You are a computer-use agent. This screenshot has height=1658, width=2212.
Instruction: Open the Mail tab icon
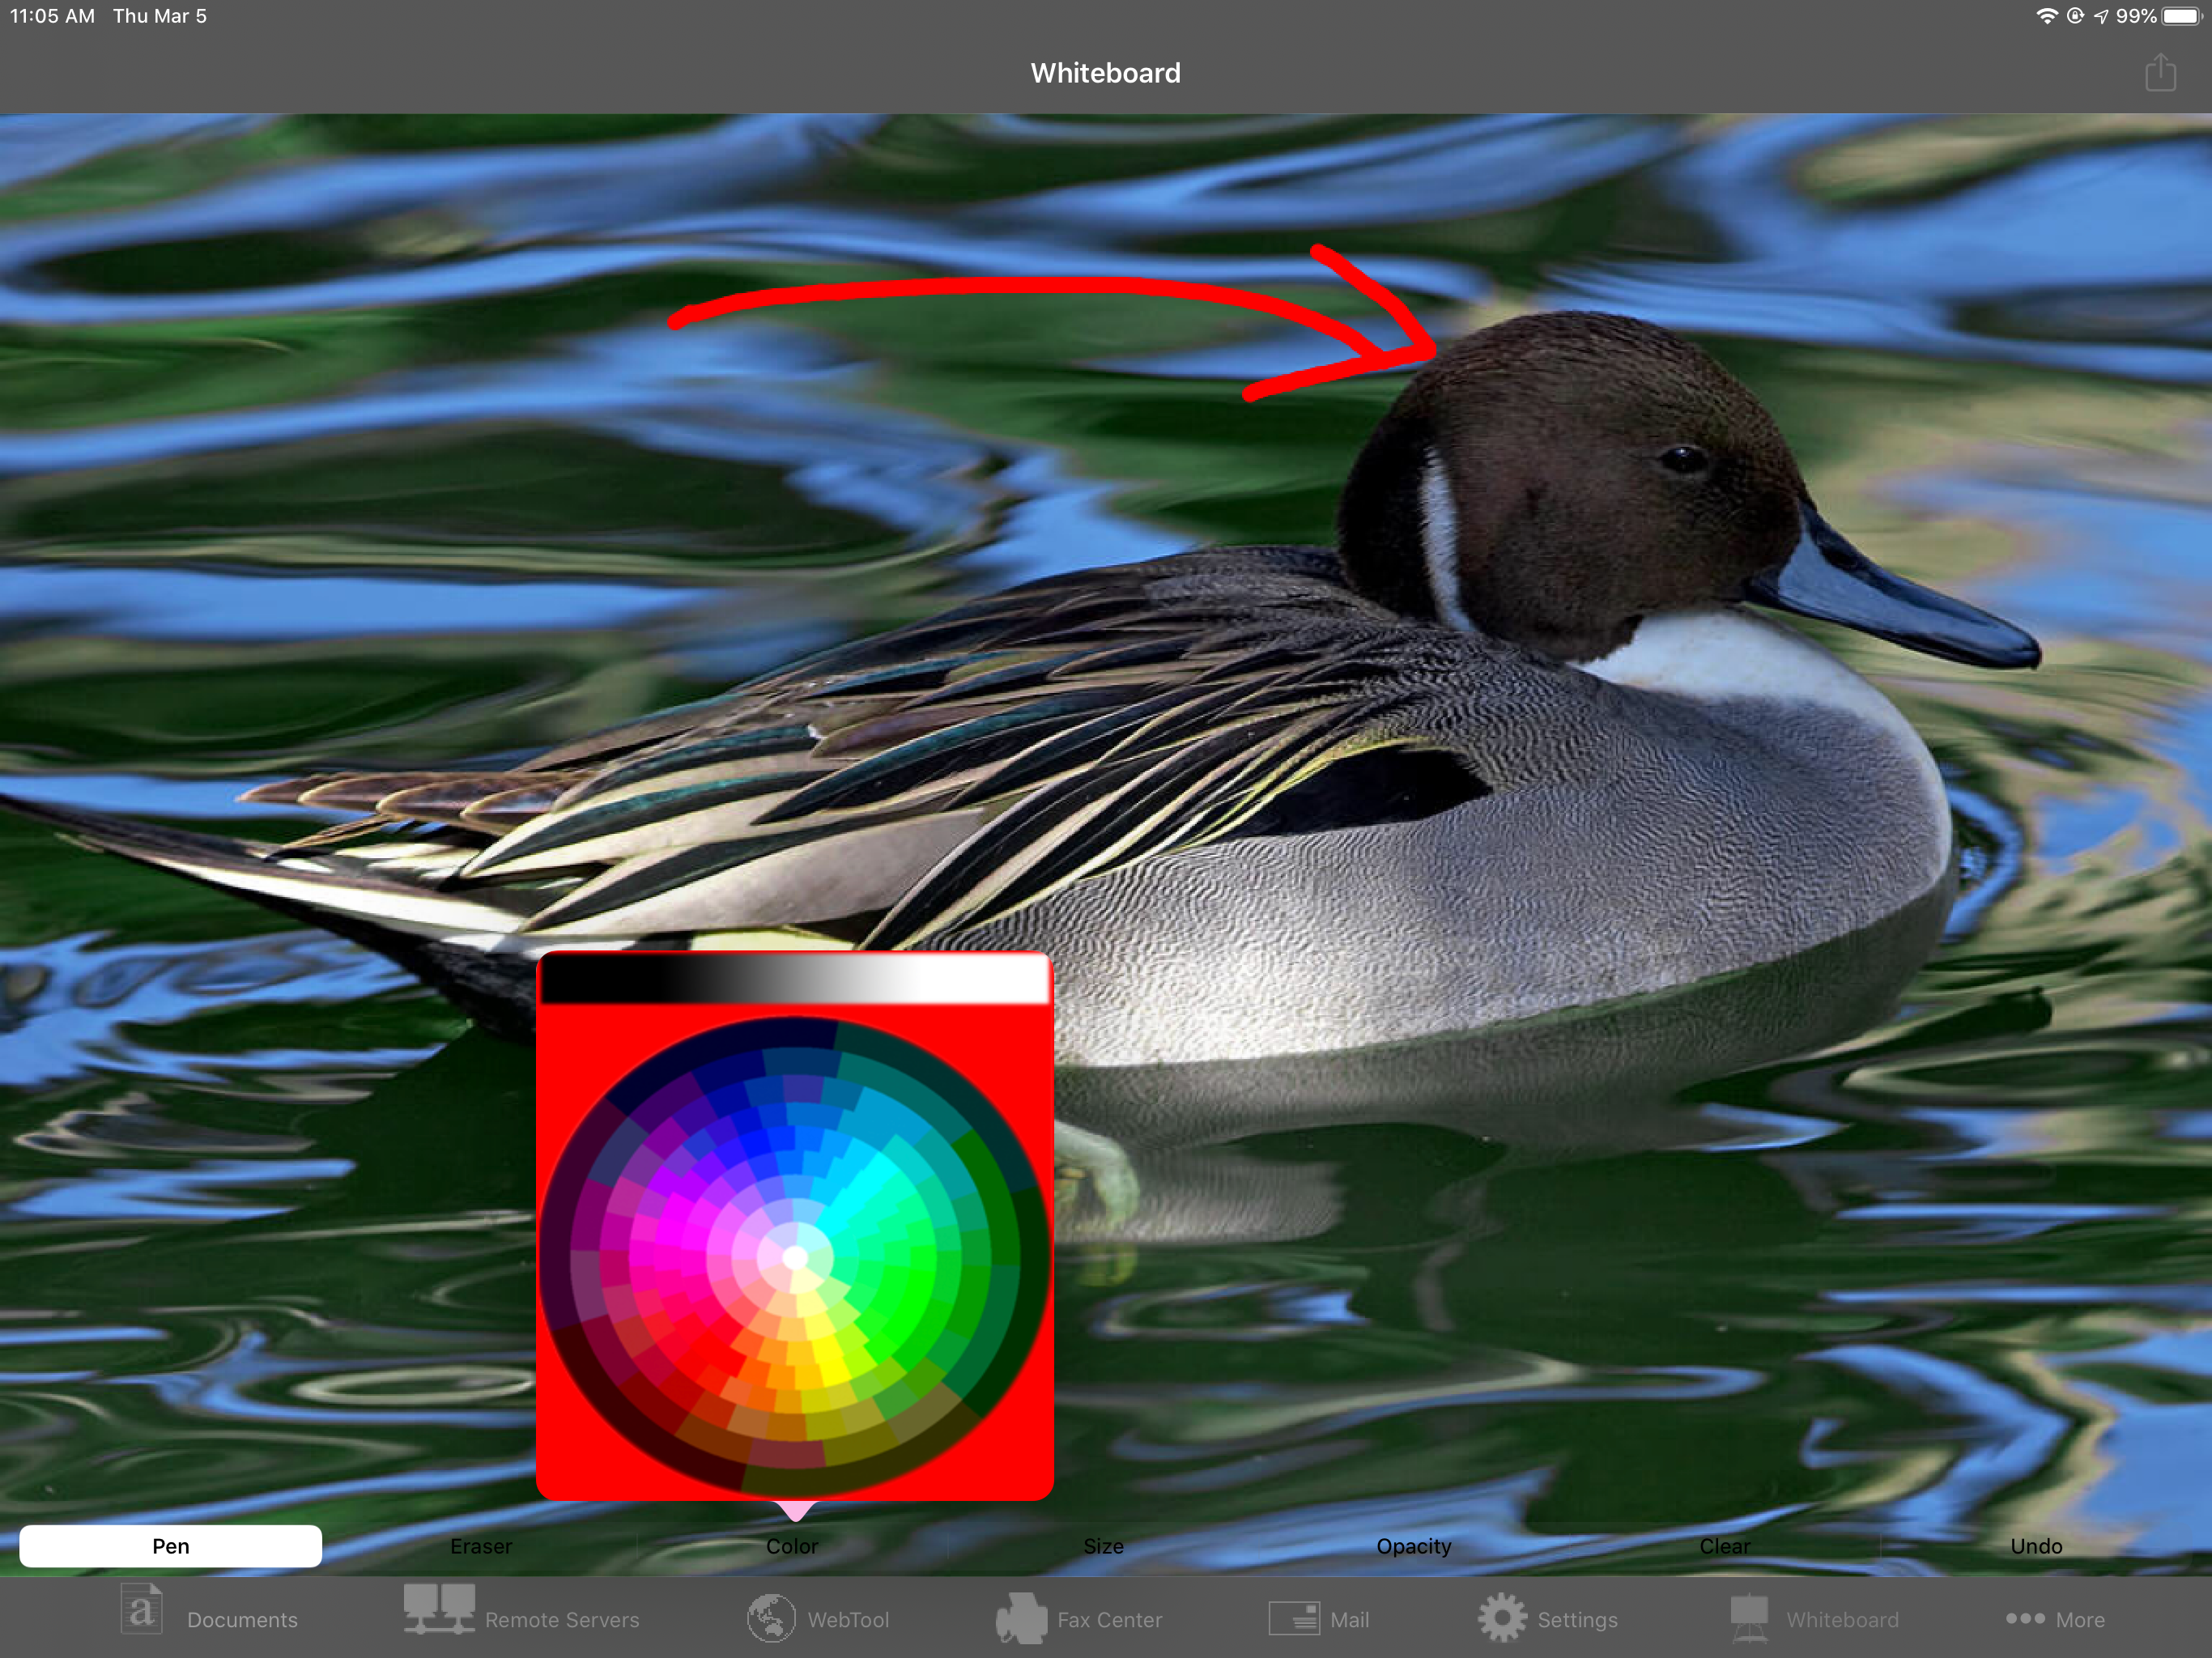pos(1293,1618)
